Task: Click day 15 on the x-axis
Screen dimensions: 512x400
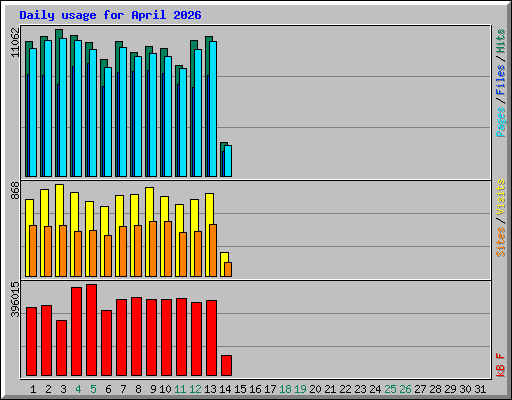Action: click(240, 389)
